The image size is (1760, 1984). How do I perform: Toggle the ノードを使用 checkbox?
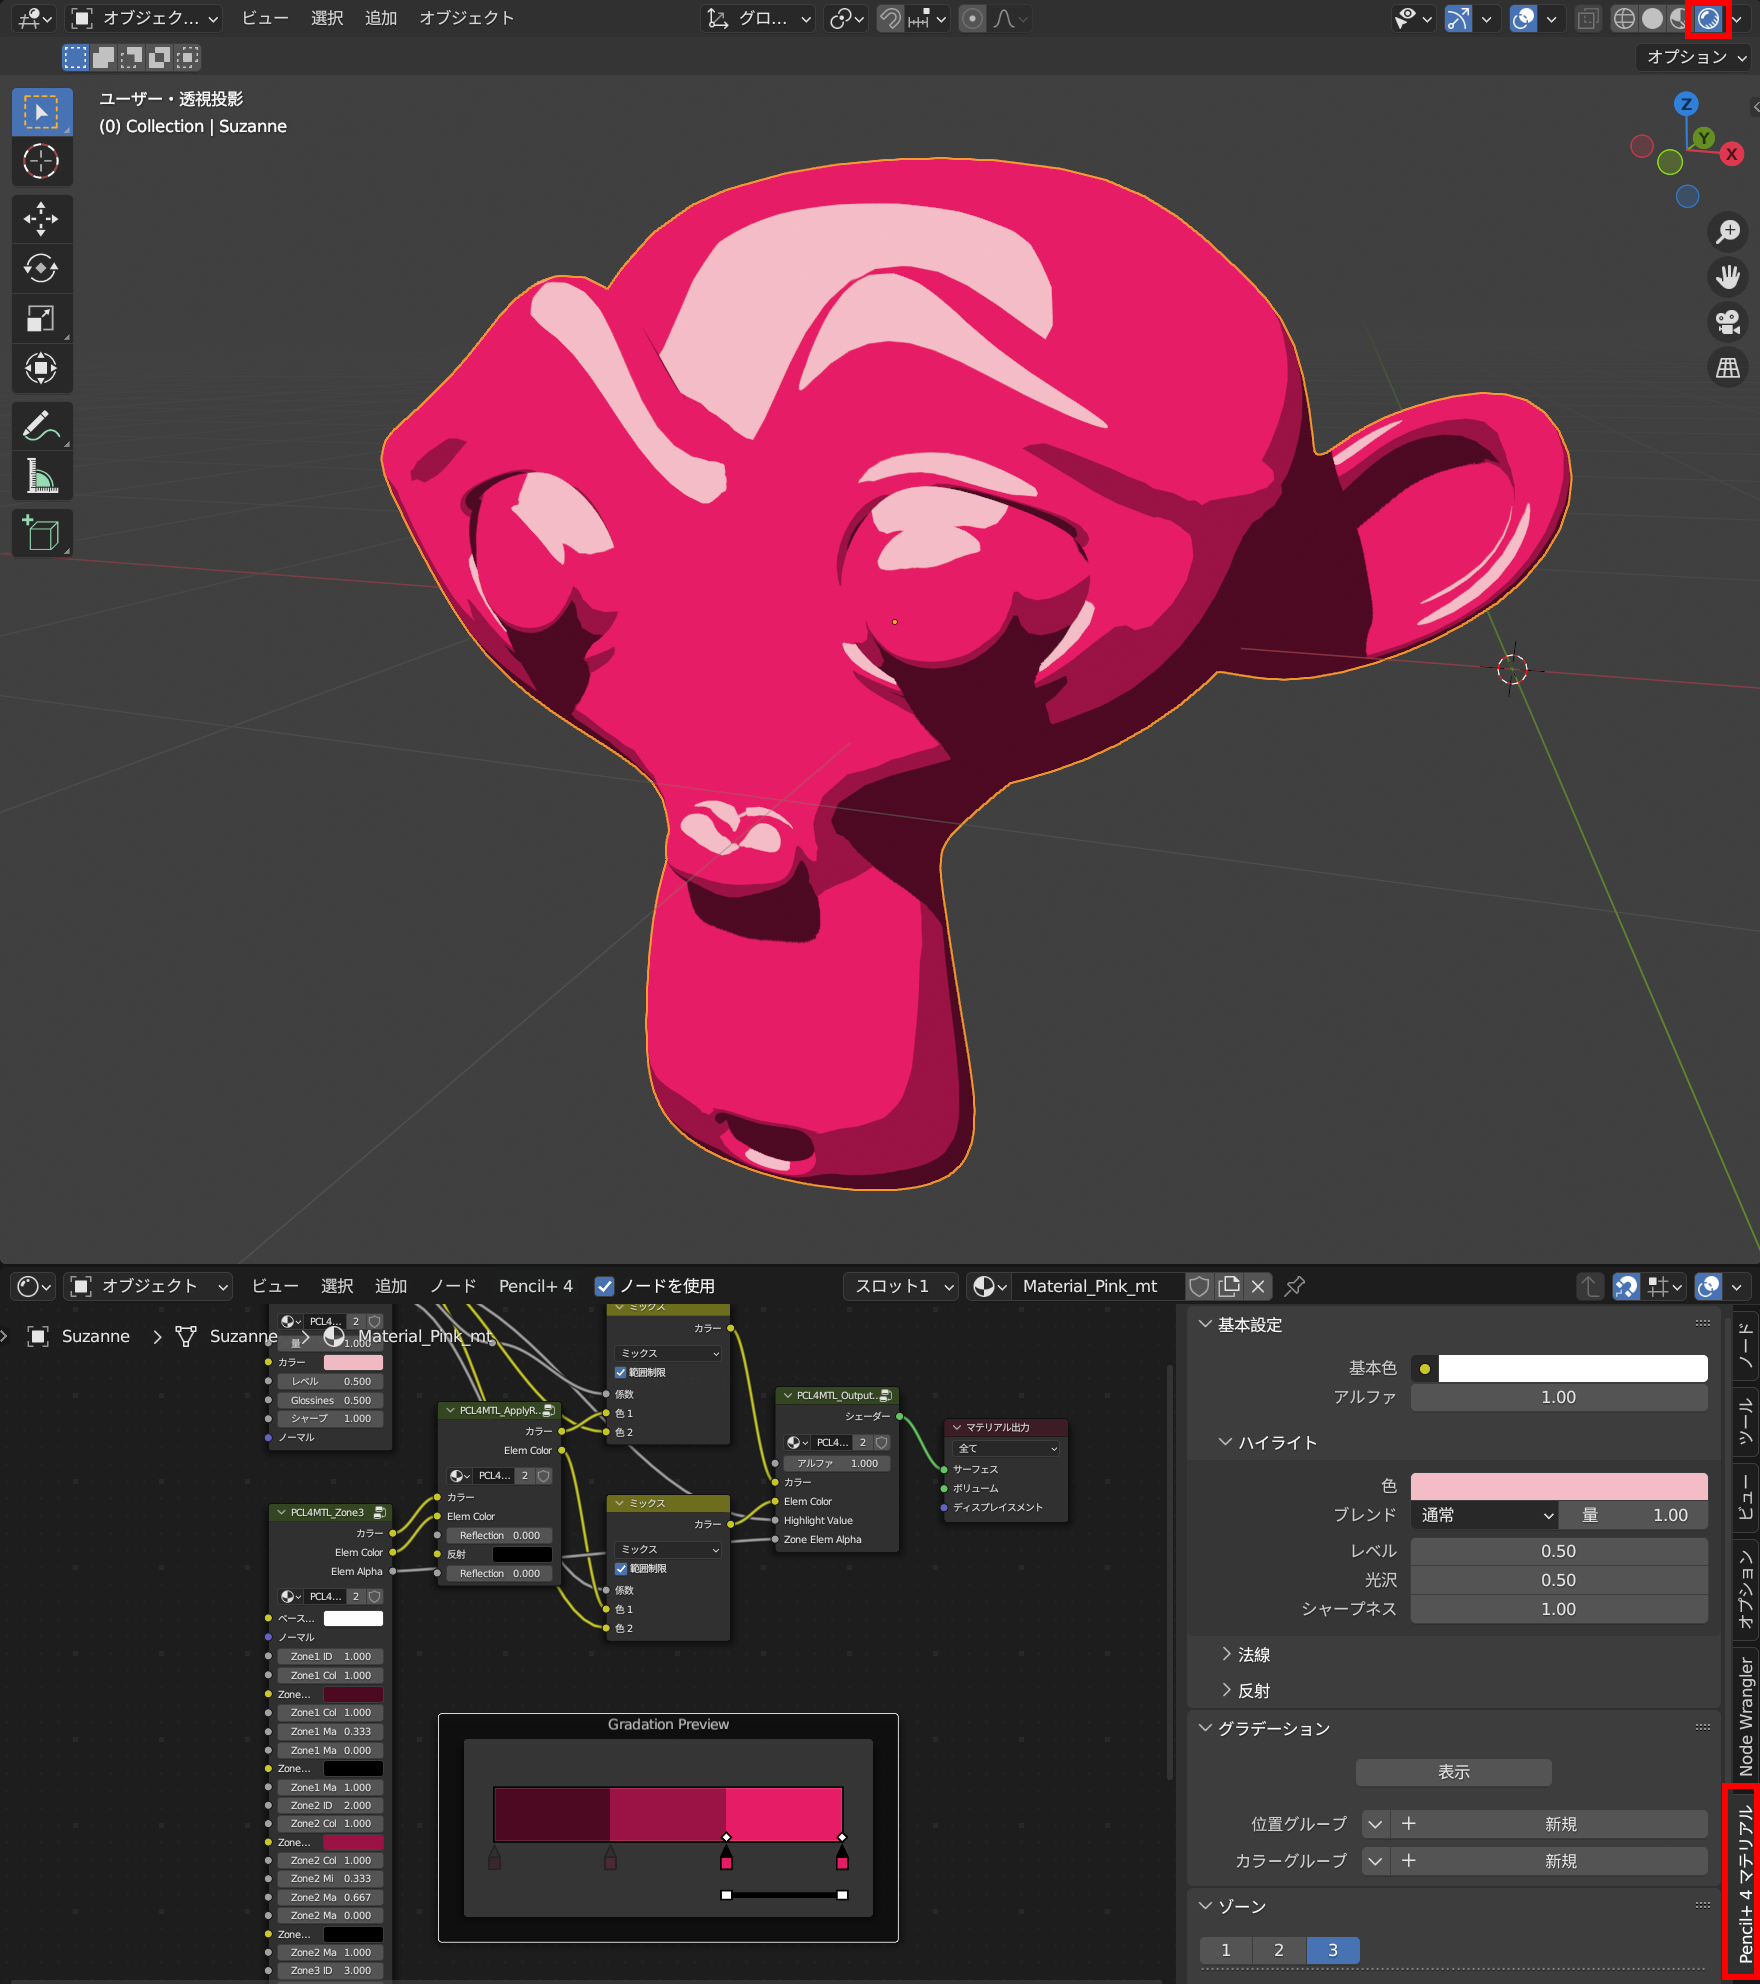604,1286
